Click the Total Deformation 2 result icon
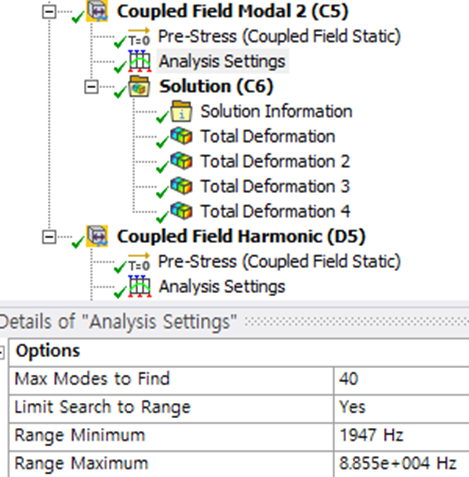The image size is (469, 477). (x=181, y=161)
